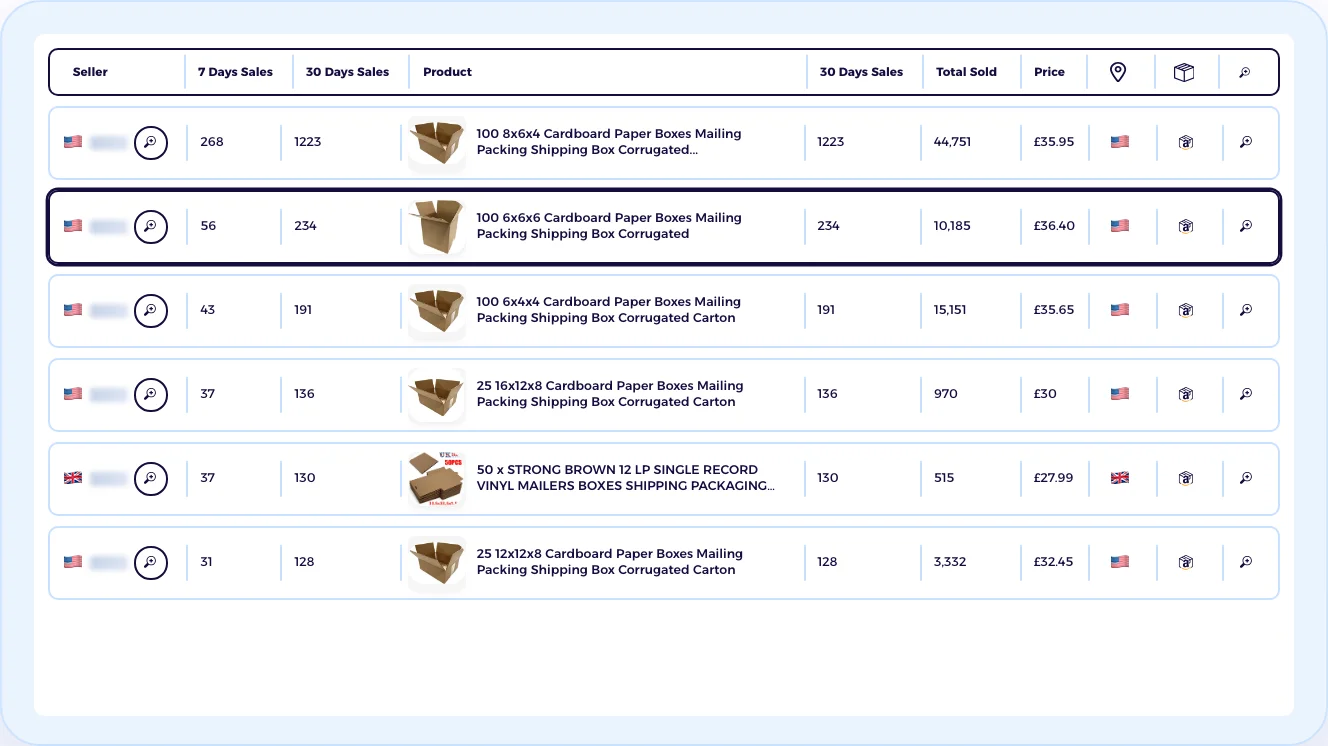
Task: Click total sold value 3,332
Action: pyautogui.click(x=950, y=562)
